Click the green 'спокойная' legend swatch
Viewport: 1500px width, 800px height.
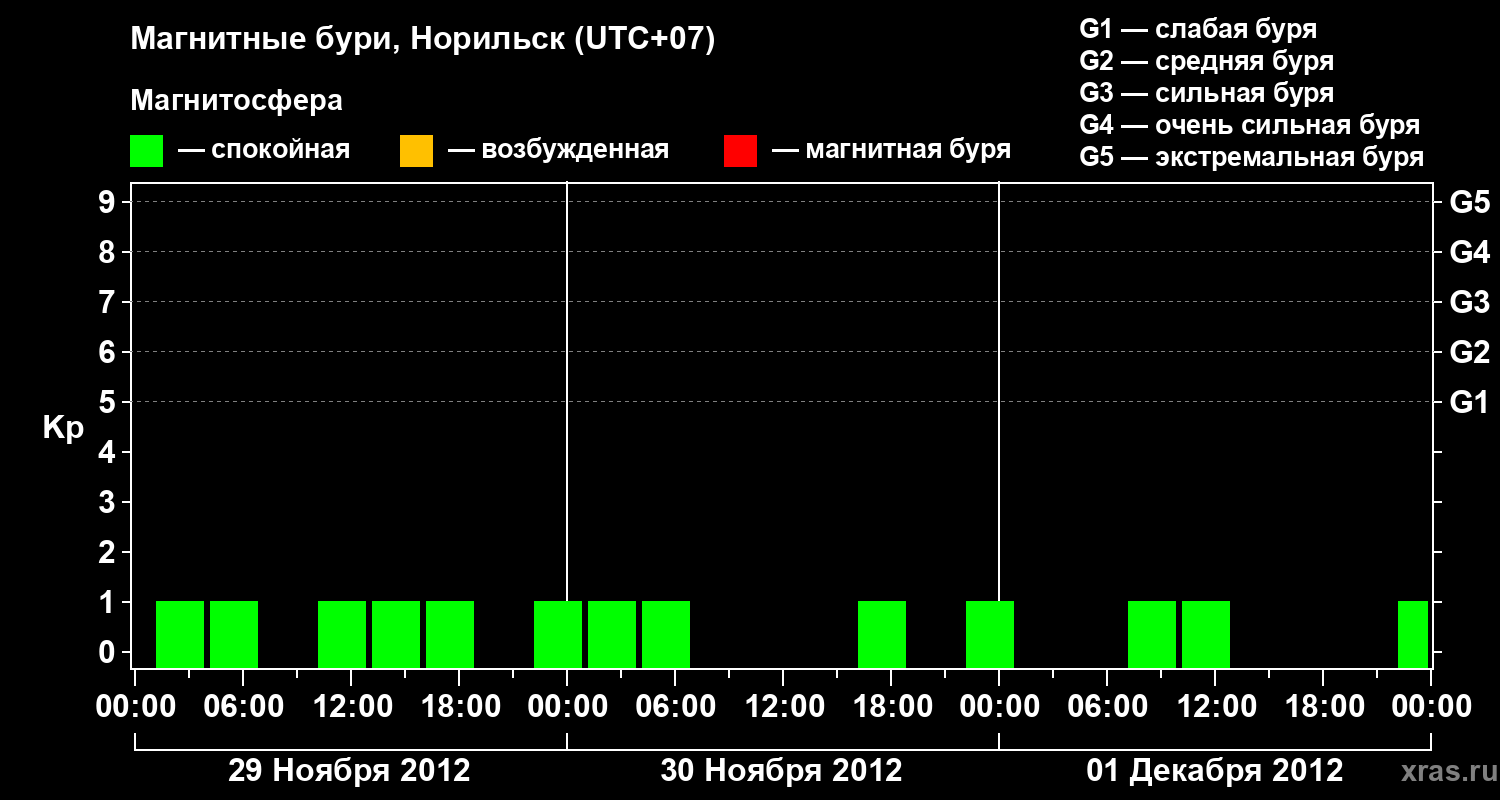coord(147,151)
